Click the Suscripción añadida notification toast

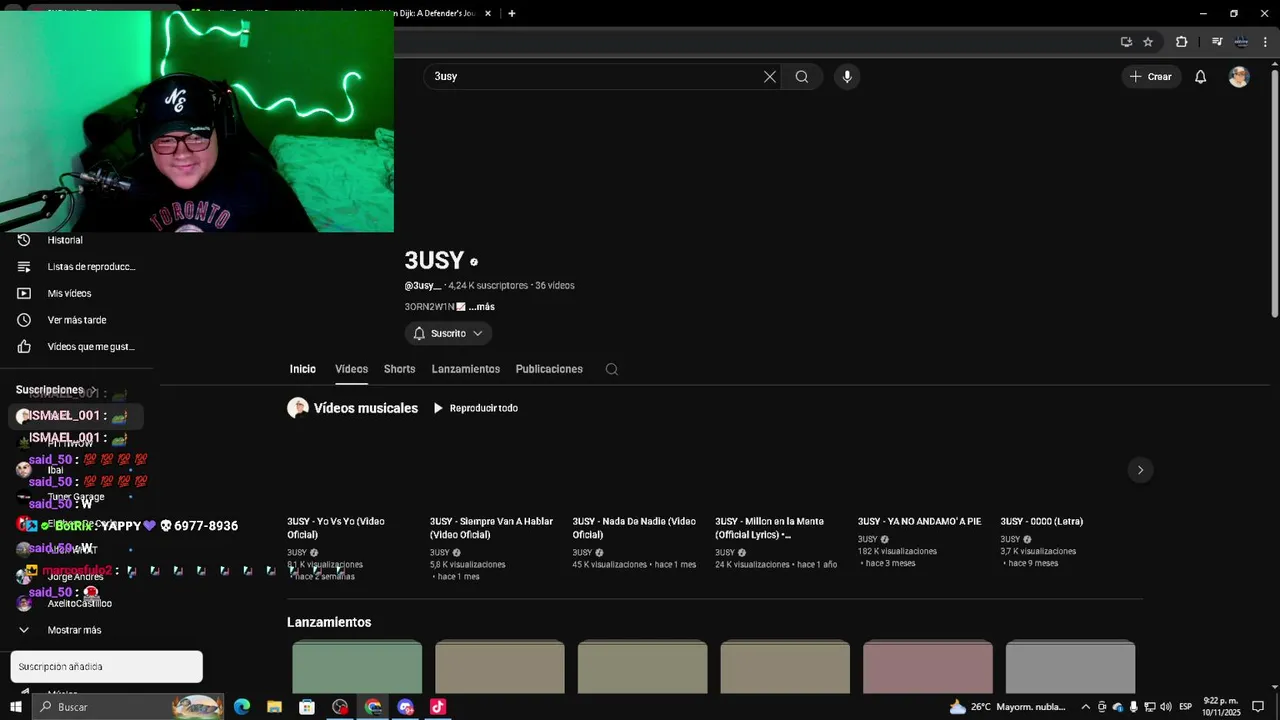pos(106,667)
